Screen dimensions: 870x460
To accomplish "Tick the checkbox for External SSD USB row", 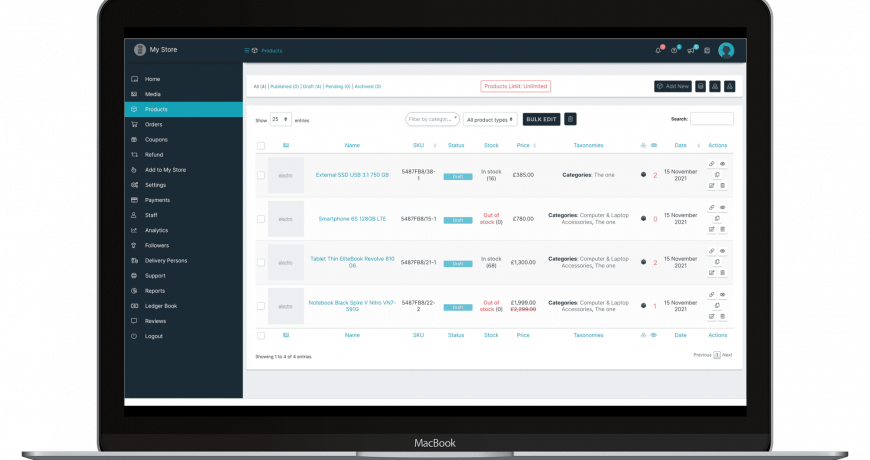I will tap(261, 175).
